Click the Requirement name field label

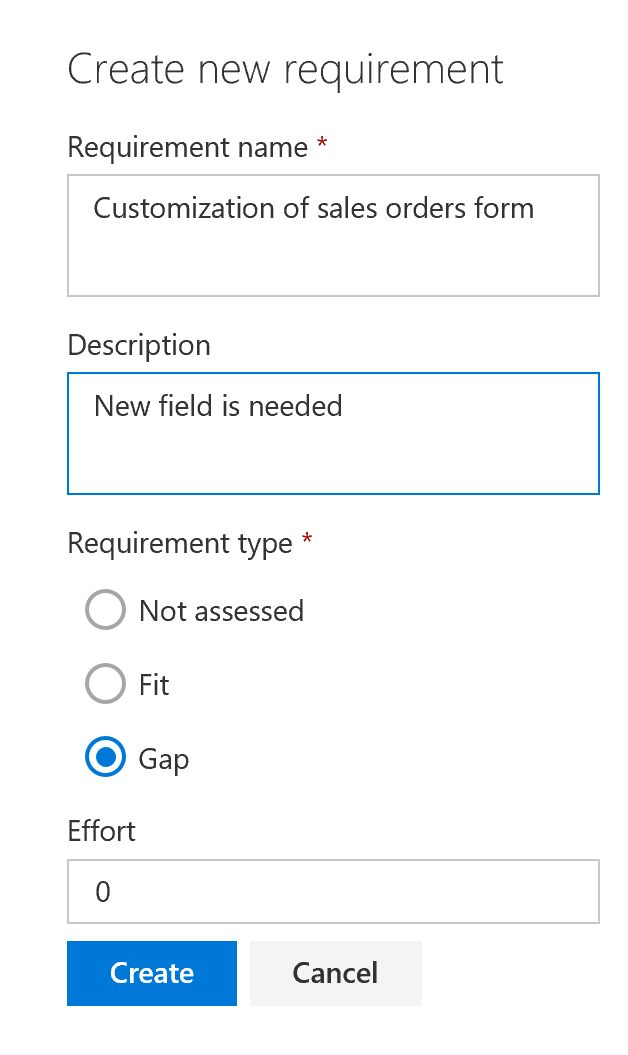[x=187, y=147]
